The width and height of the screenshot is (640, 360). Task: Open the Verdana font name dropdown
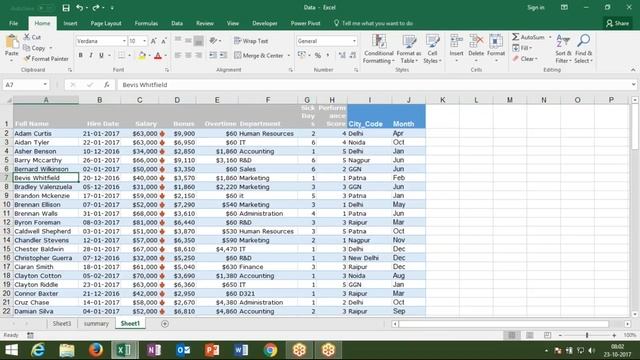pyautogui.click(x=124, y=41)
